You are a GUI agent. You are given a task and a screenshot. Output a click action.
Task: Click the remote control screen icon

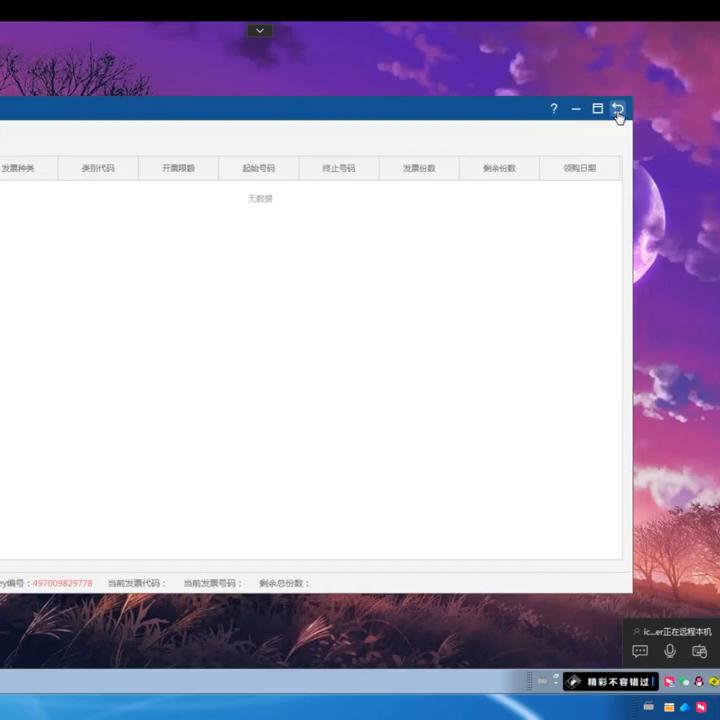699,652
